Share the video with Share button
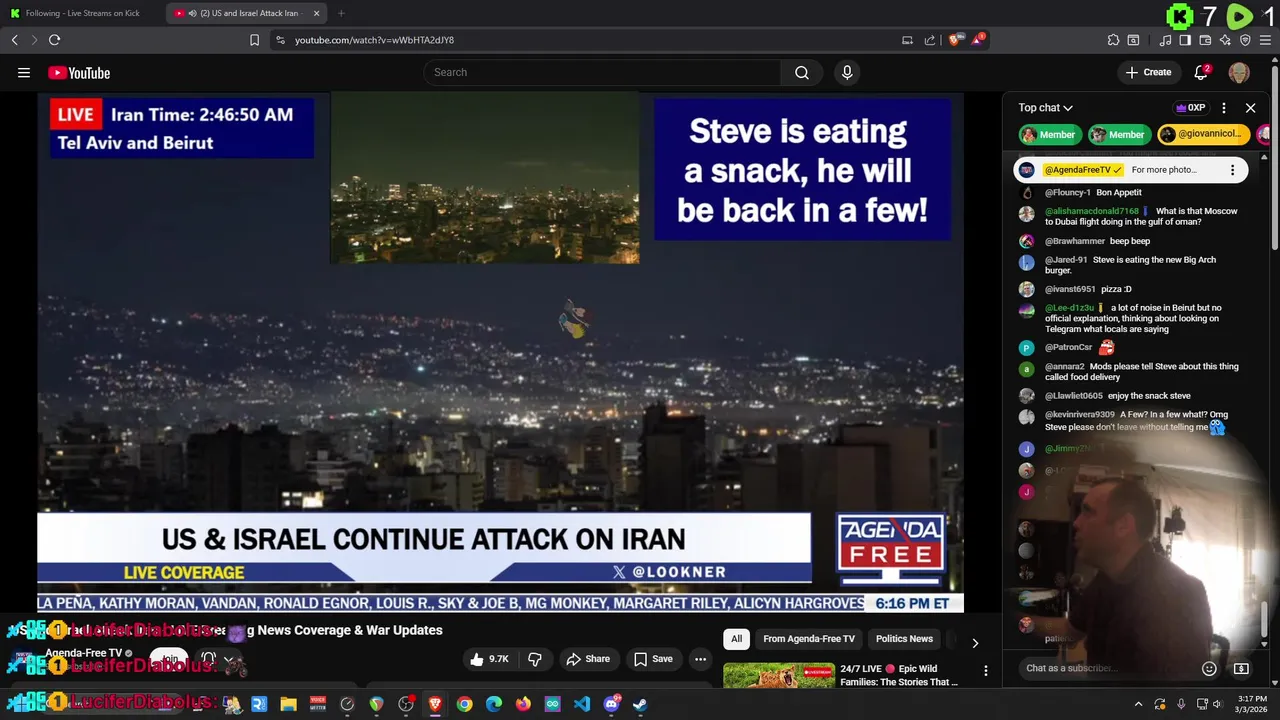This screenshot has height=720, width=1280. coord(588,659)
